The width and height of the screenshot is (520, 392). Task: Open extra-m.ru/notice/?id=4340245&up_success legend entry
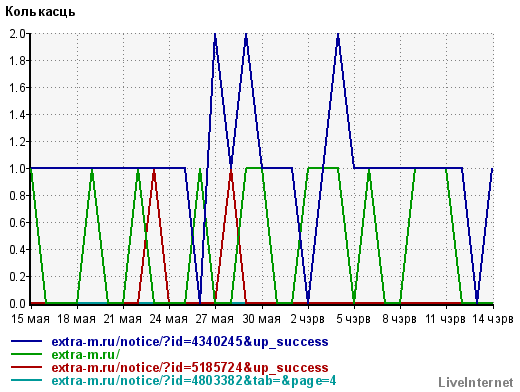pyautogui.click(x=190, y=342)
